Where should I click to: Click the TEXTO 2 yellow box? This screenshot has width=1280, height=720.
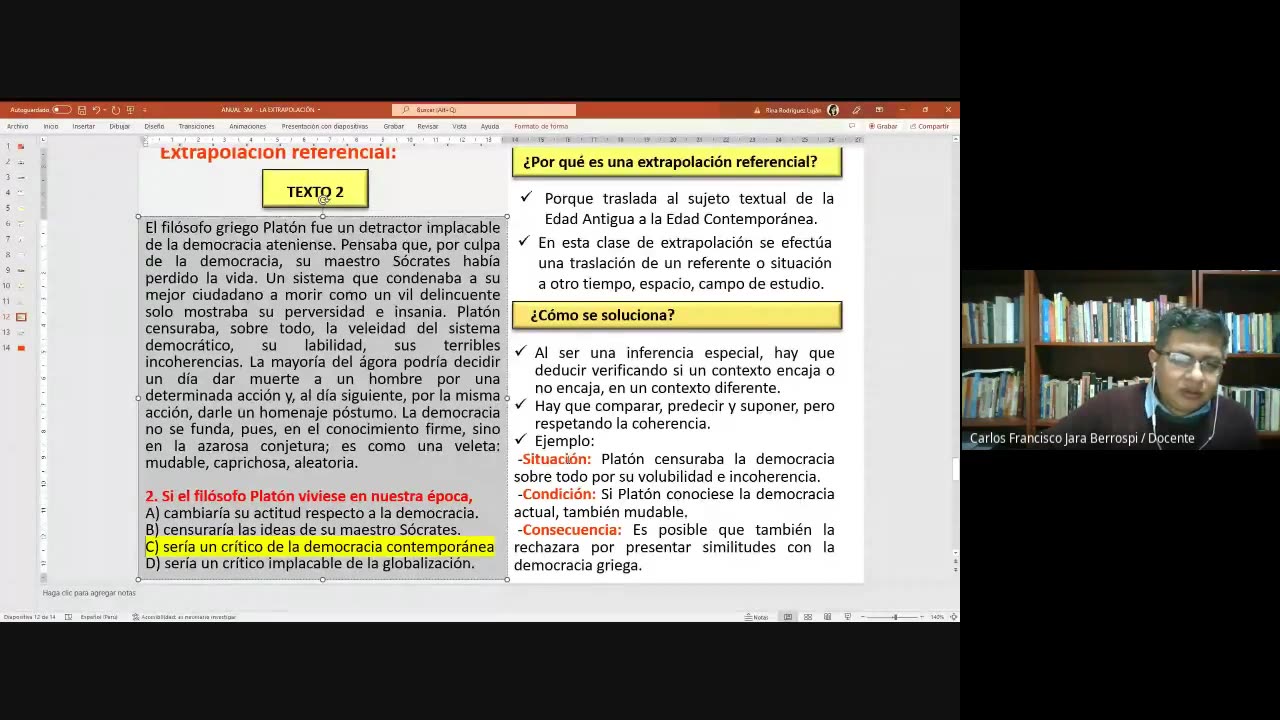315,189
